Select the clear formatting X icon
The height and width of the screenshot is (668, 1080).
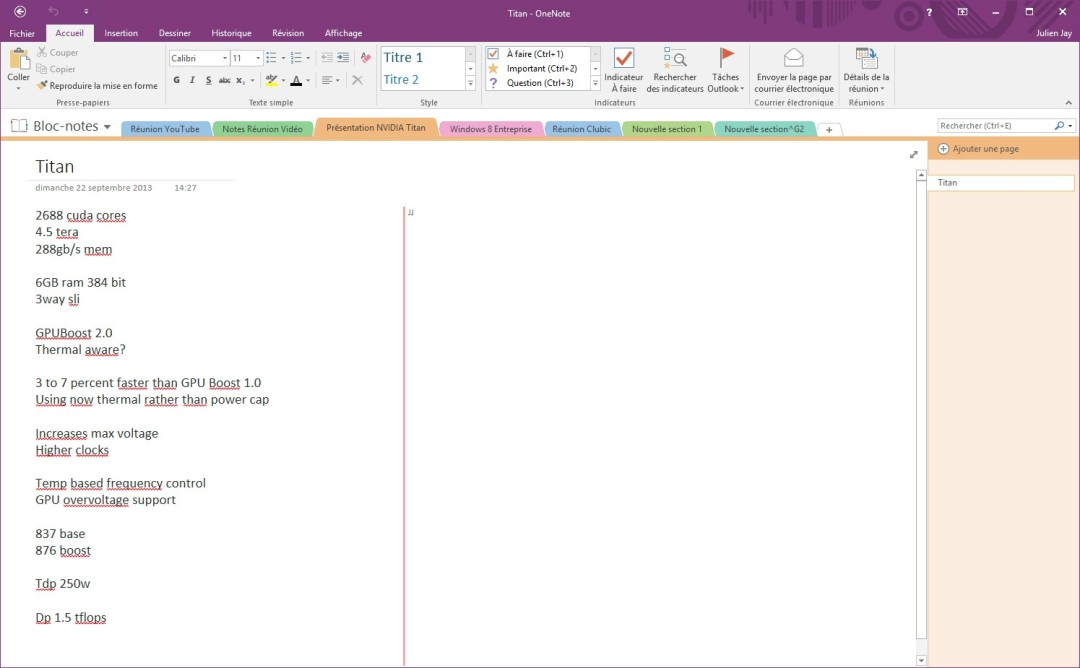pyautogui.click(x=357, y=79)
